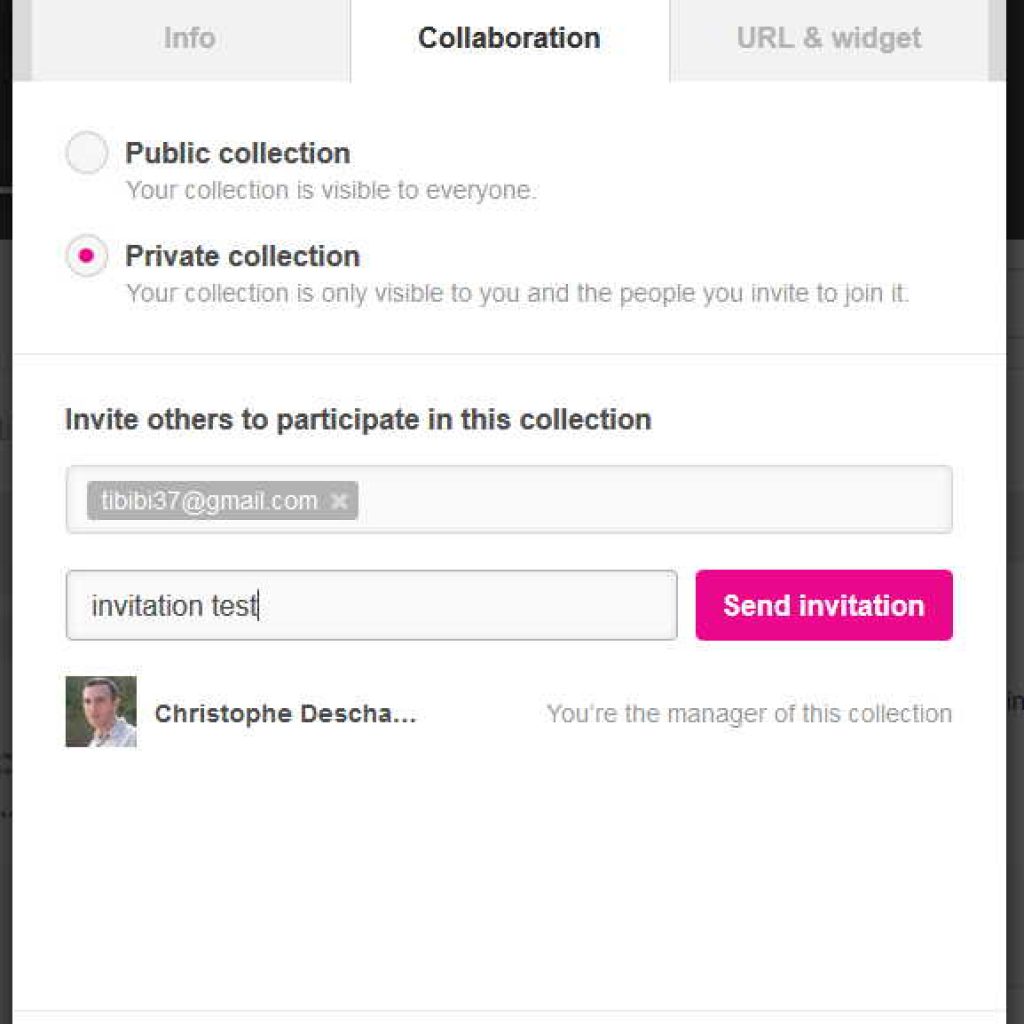The image size is (1024, 1024).
Task: Send the invitation with the pink button
Action: [824, 605]
